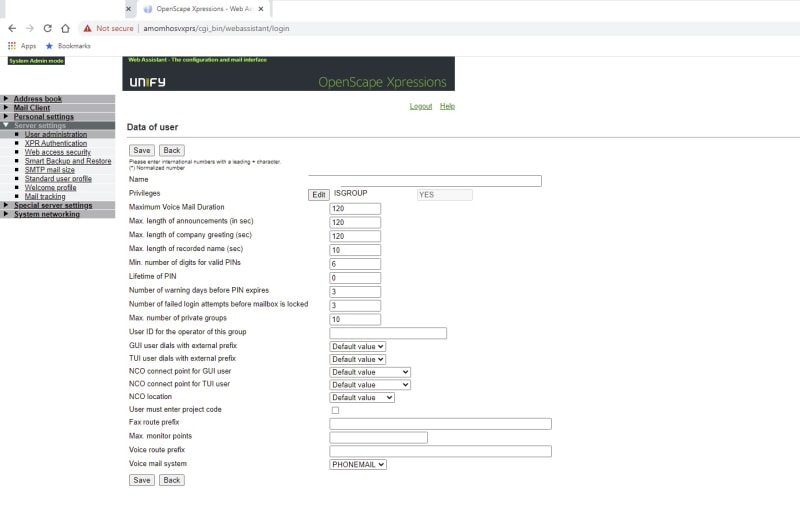Open the Mail Client section

pyautogui.click(x=32, y=108)
